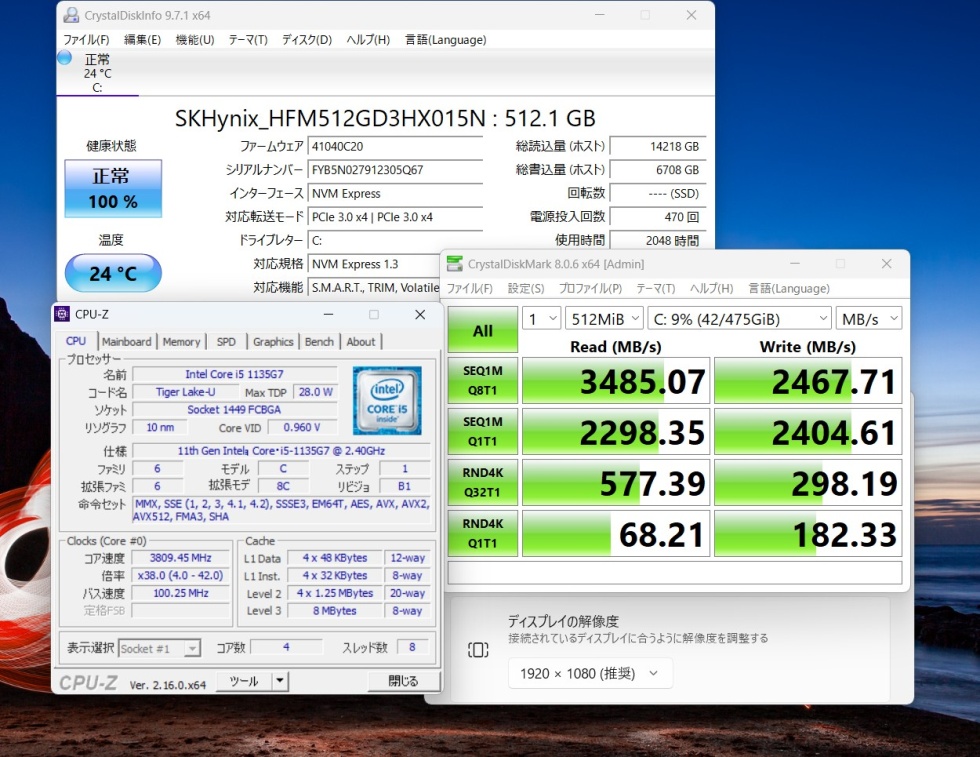Start the RND4K Q32T1 test

(482, 482)
